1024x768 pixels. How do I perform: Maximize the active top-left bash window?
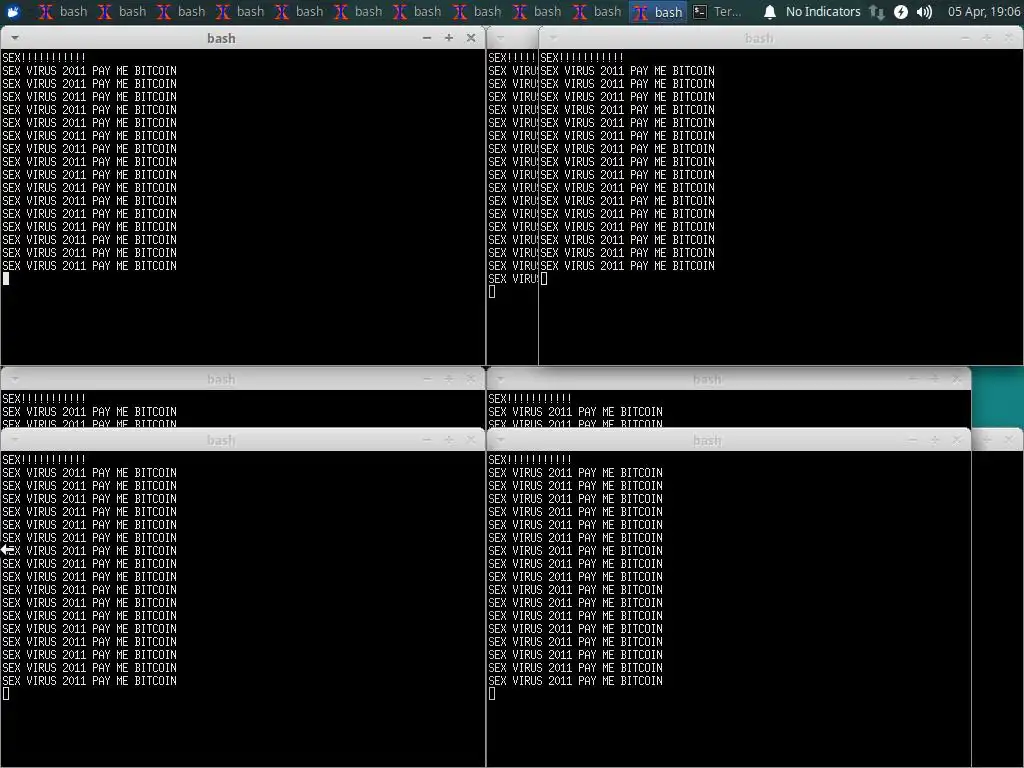(449, 39)
